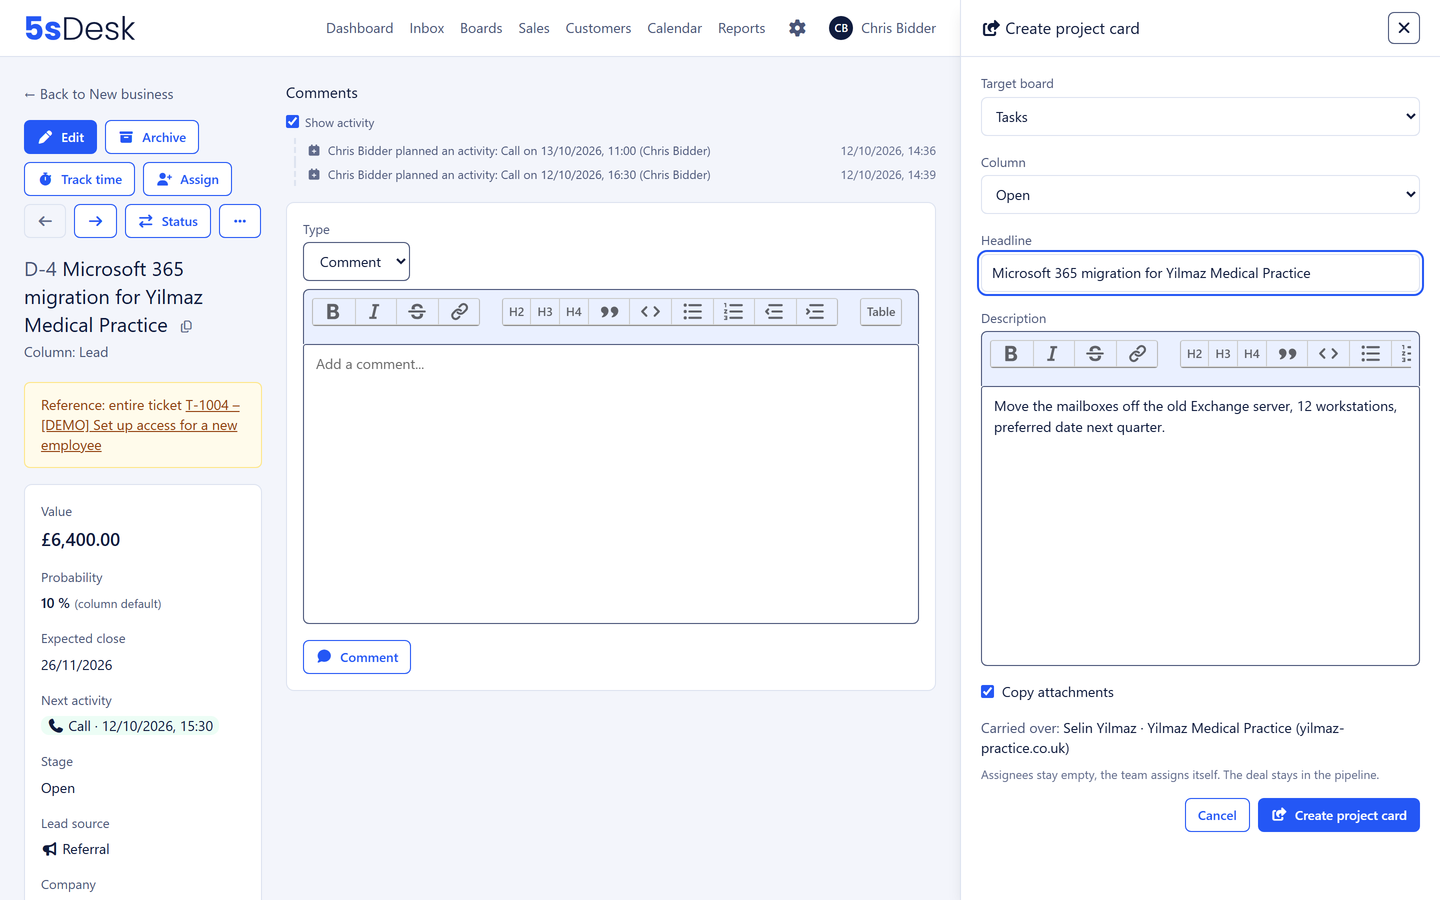Insert H2 heading in comment editor
The image size is (1440, 900).
[516, 312]
